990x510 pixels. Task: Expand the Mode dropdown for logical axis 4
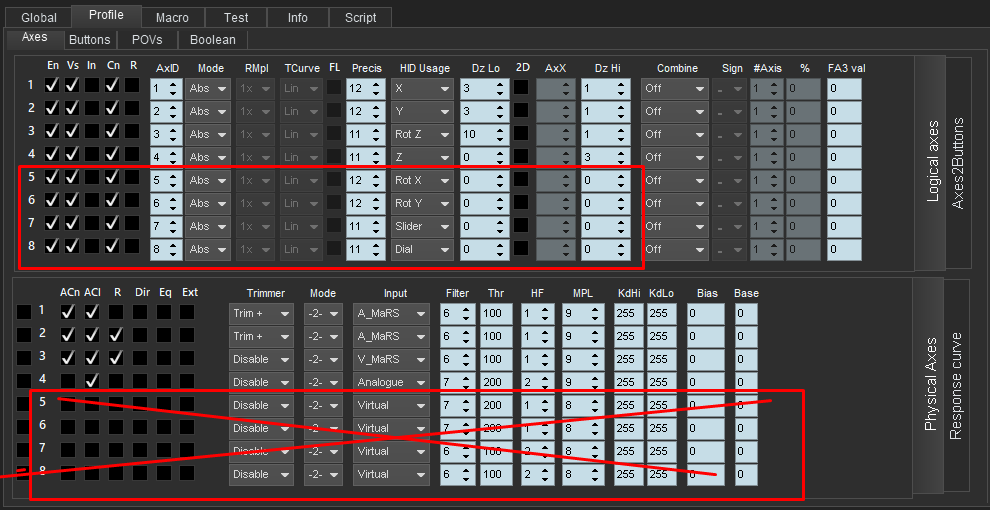207,157
